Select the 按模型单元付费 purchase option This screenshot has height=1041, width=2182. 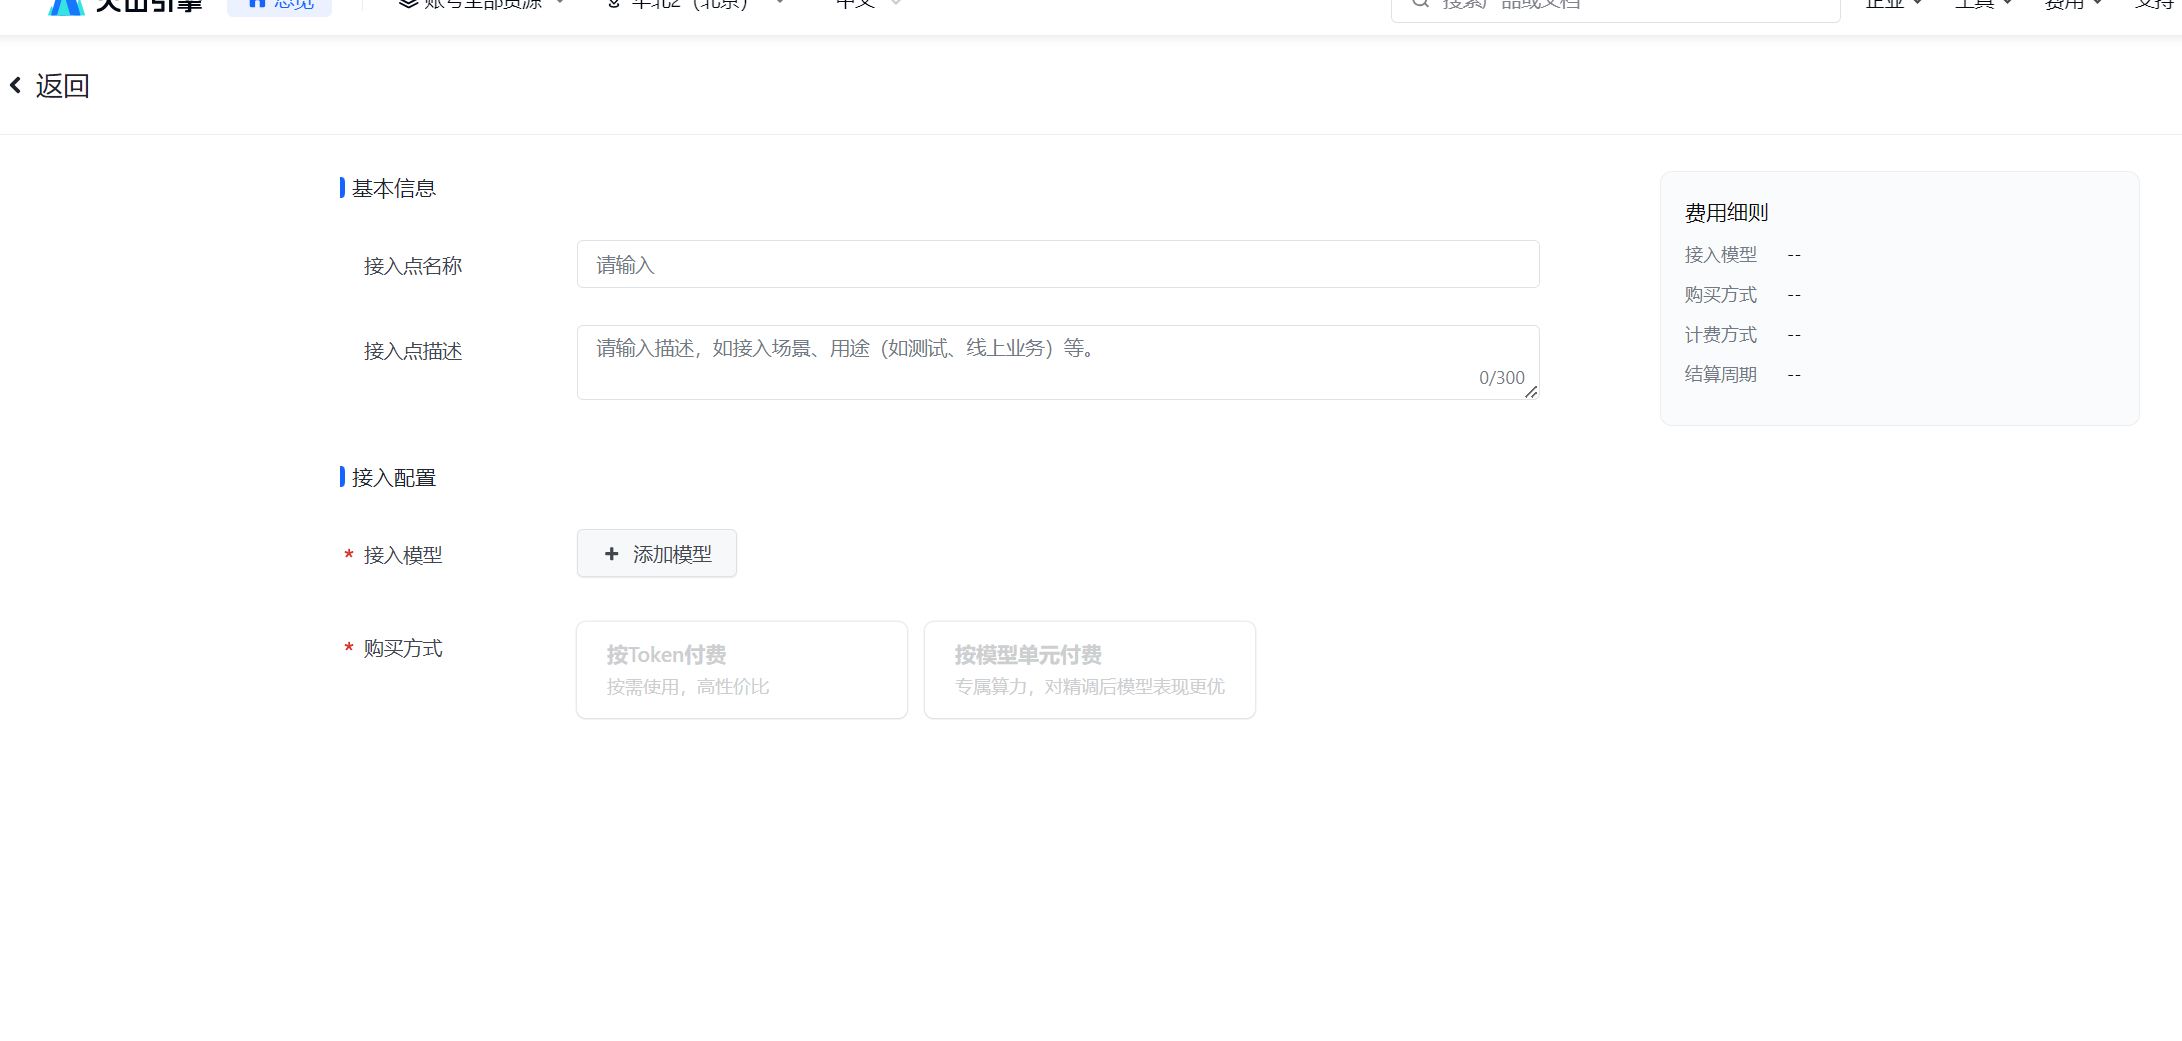click(x=1090, y=670)
